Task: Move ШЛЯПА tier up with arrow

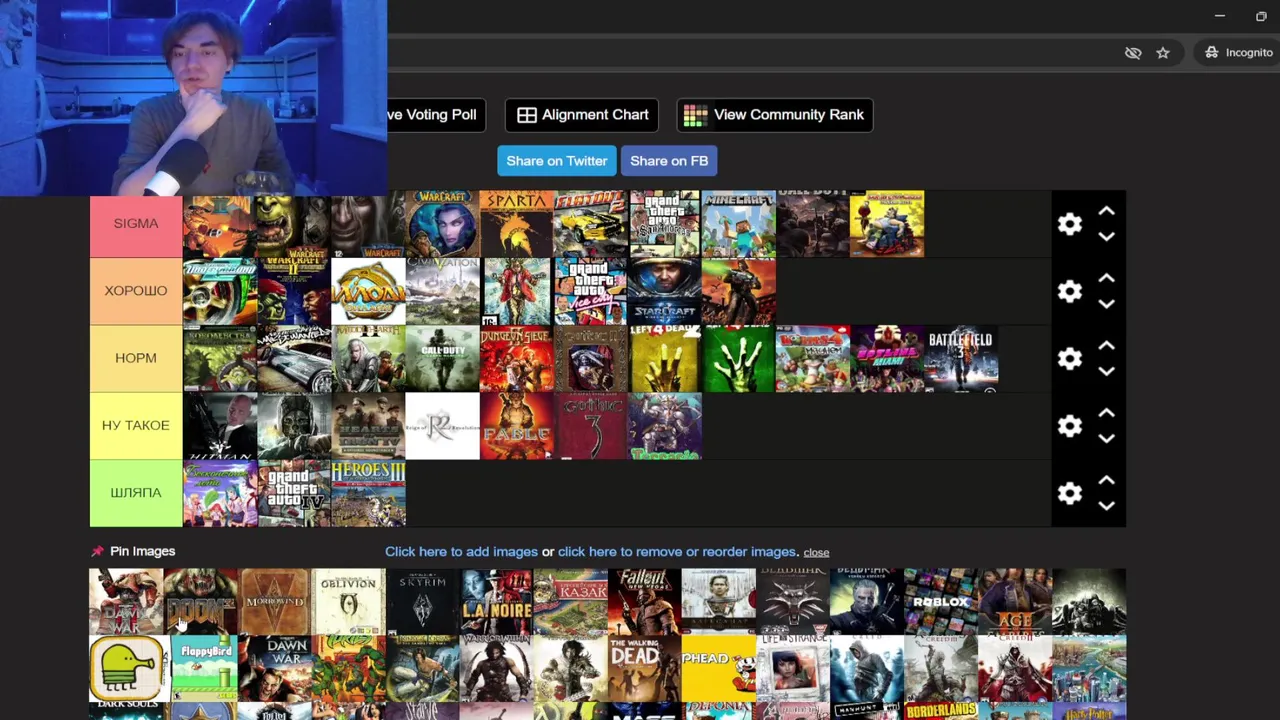Action: coord(1106,480)
